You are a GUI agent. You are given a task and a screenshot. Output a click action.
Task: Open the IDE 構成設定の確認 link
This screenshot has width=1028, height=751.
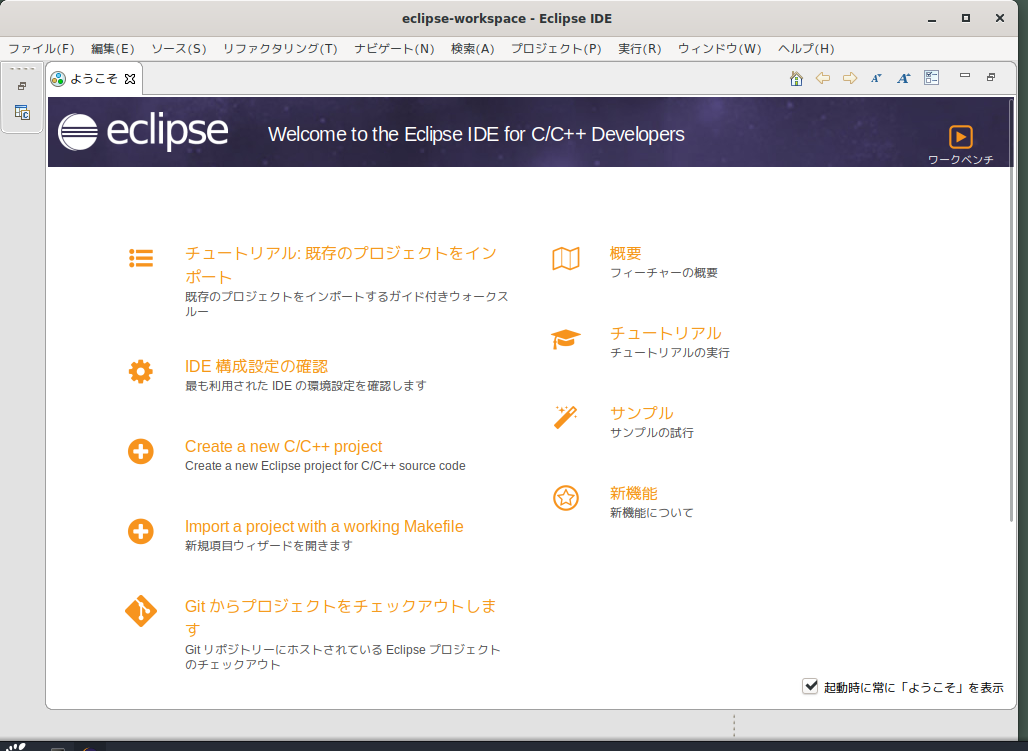256,366
